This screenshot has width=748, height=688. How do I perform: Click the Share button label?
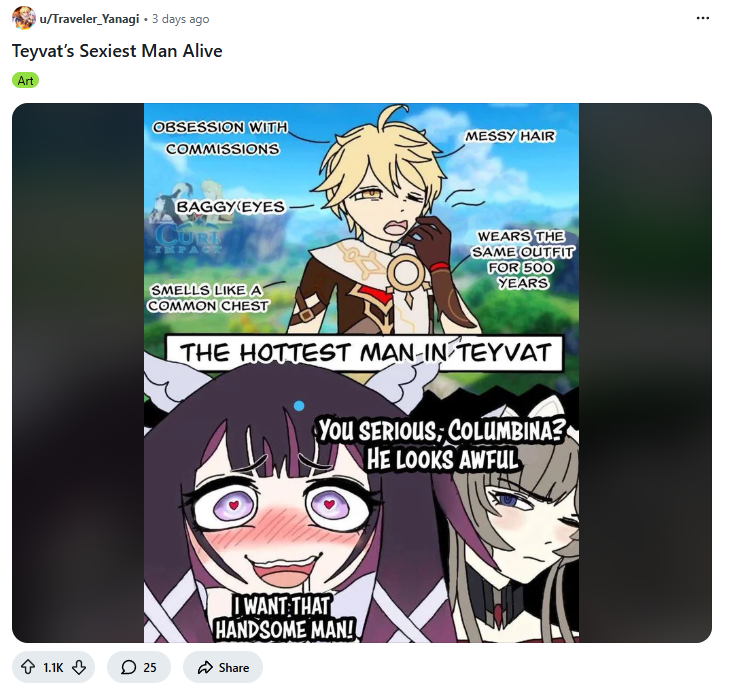234,667
